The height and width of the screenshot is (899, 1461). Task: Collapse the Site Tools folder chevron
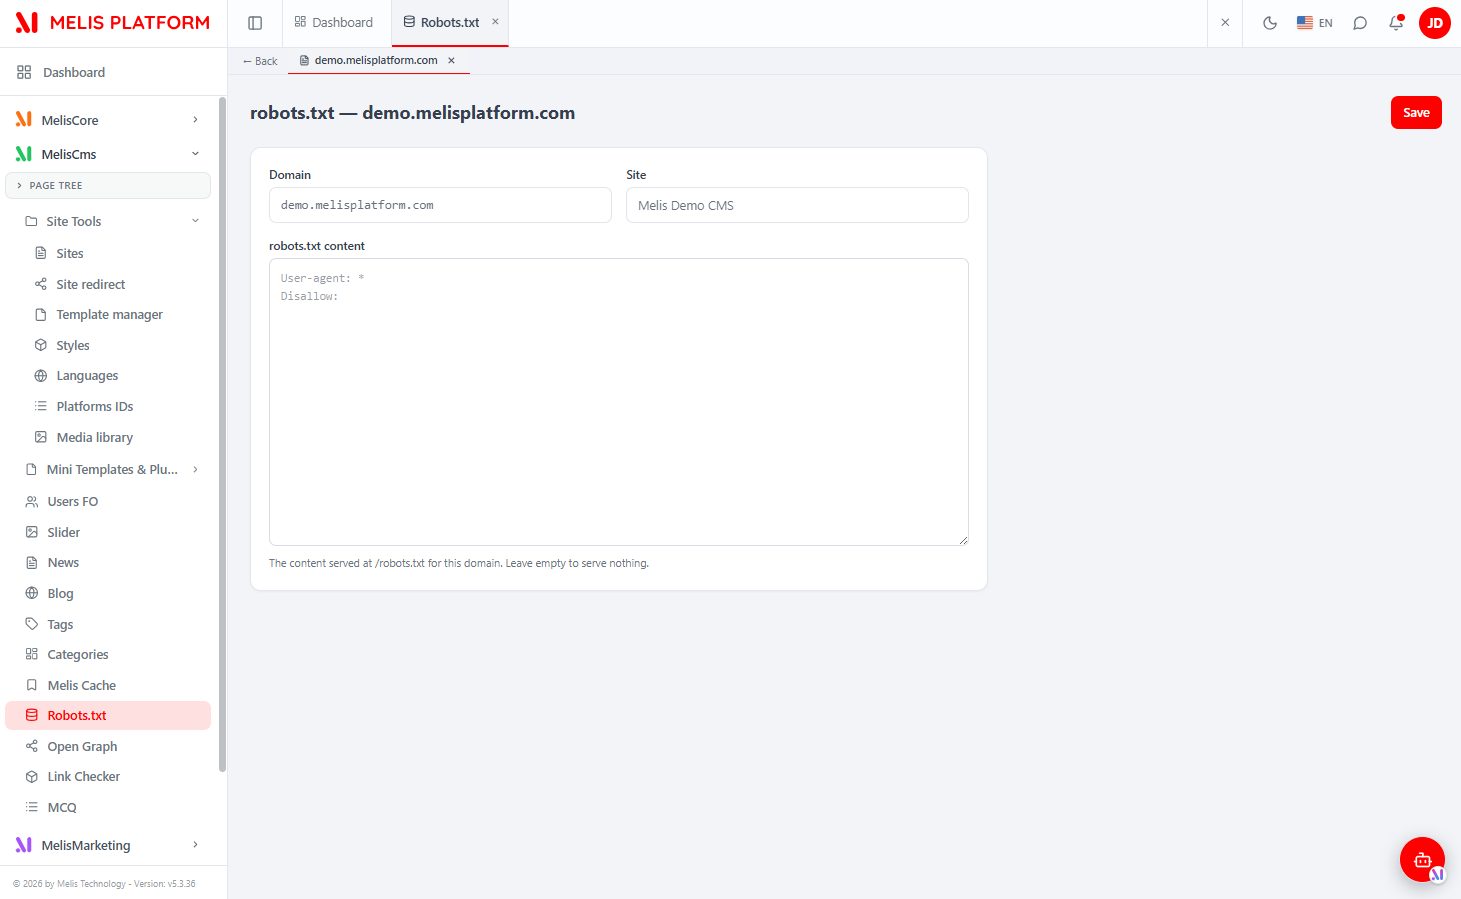tap(195, 221)
